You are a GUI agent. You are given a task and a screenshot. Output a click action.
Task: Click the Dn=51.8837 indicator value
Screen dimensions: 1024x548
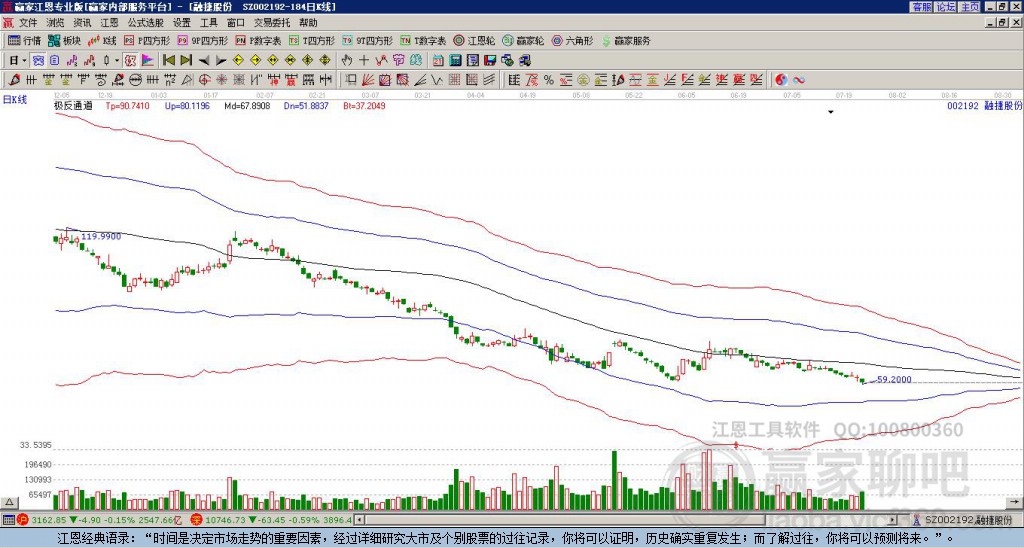click(306, 105)
